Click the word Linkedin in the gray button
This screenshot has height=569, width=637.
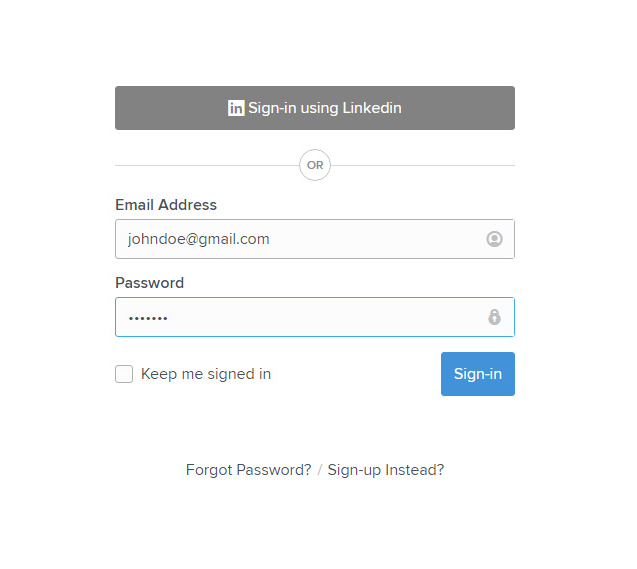point(372,108)
